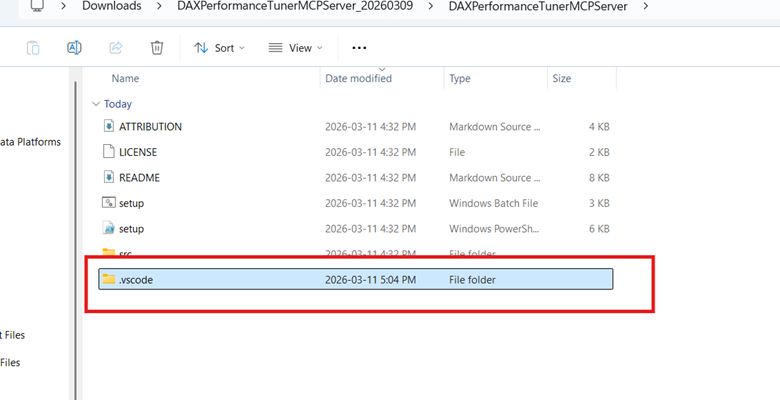The height and width of the screenshot is (400, 780).
Task: Click the Type column header
Action: [460, 78]
